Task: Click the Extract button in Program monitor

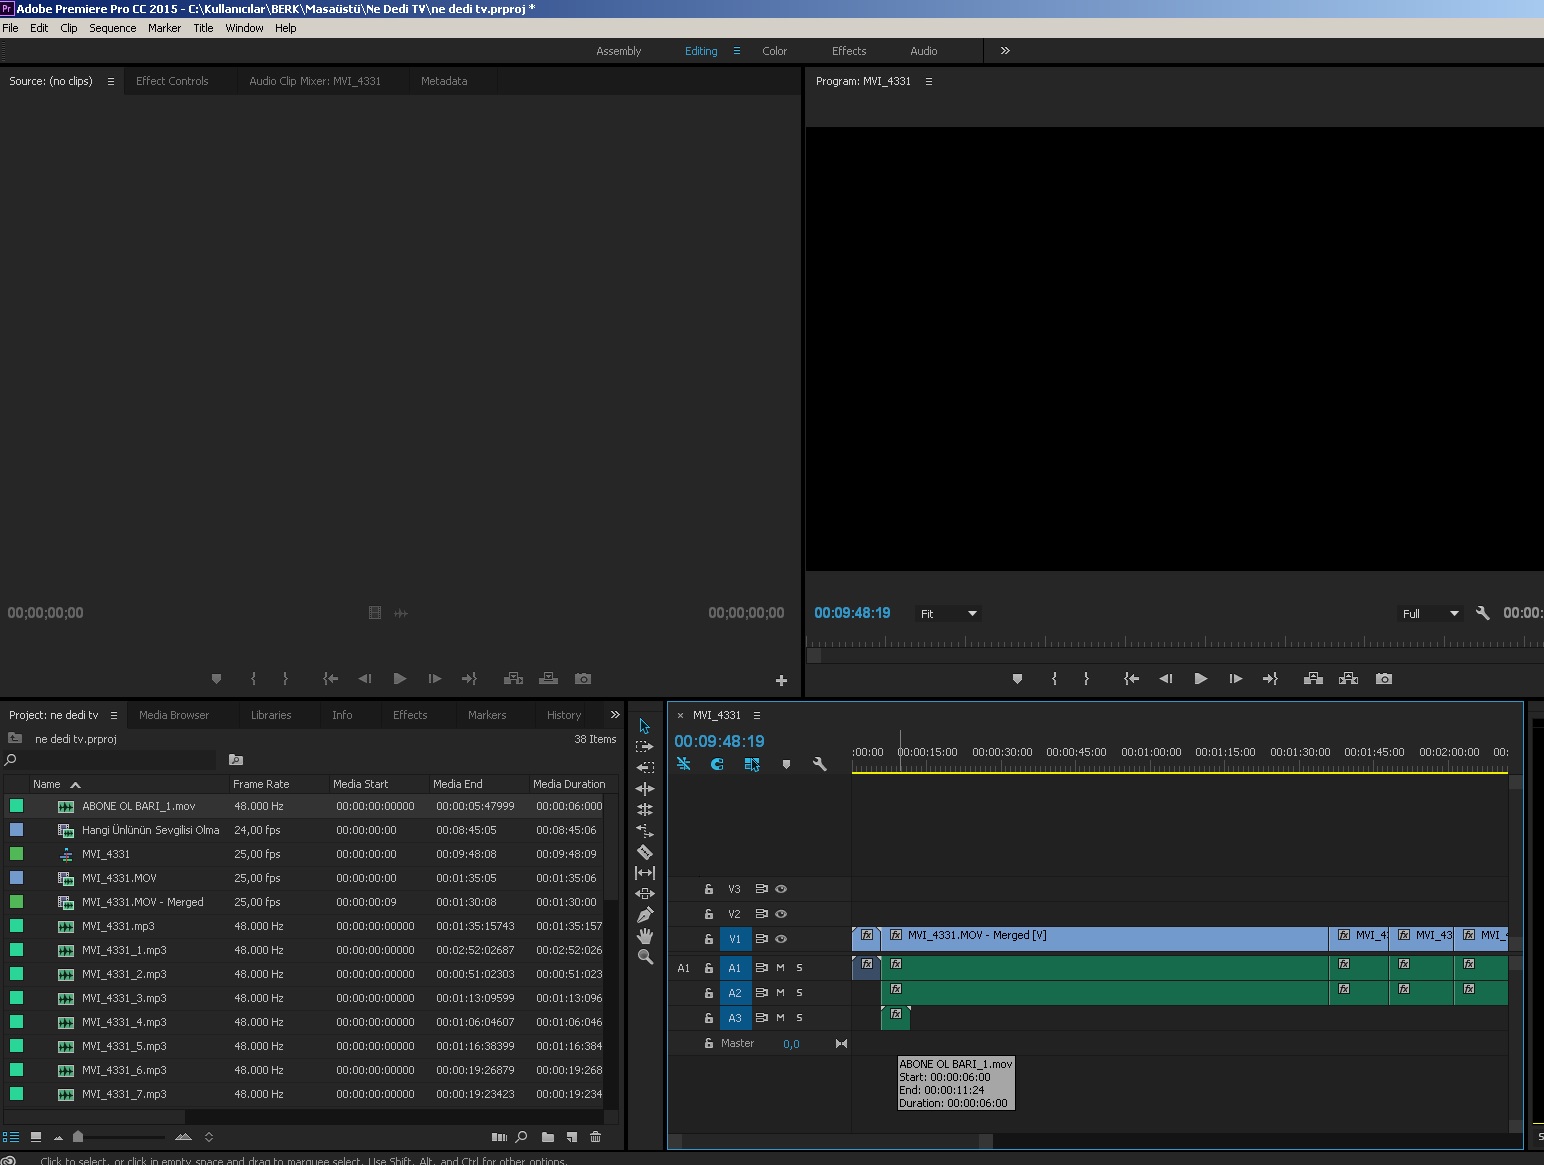Action: point(1349,679)
